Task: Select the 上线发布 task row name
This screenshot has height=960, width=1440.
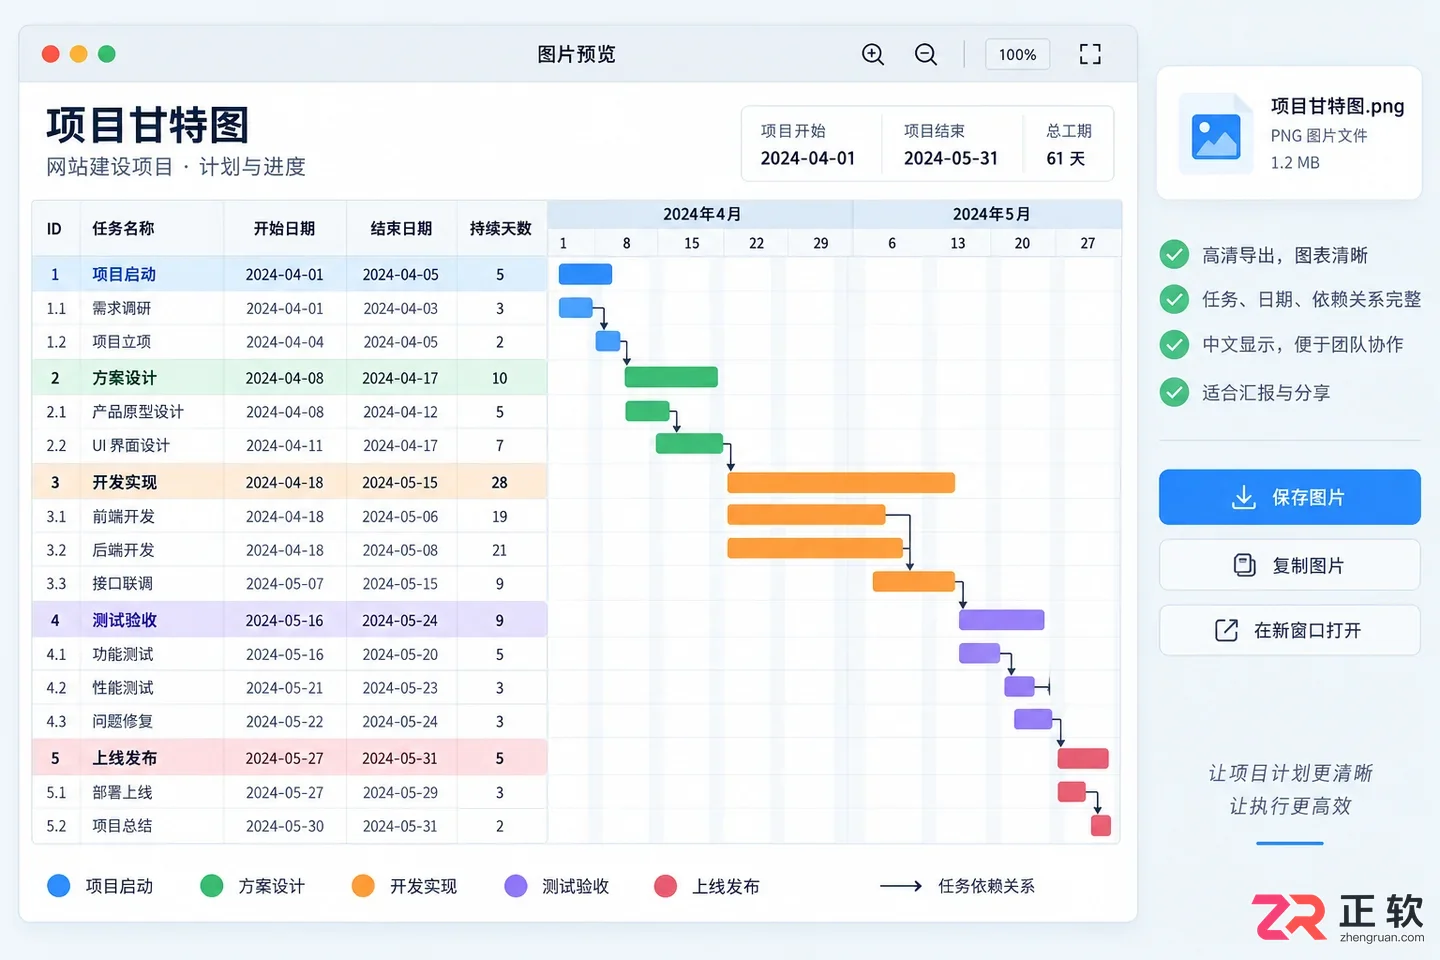Action: coord(124,758)
